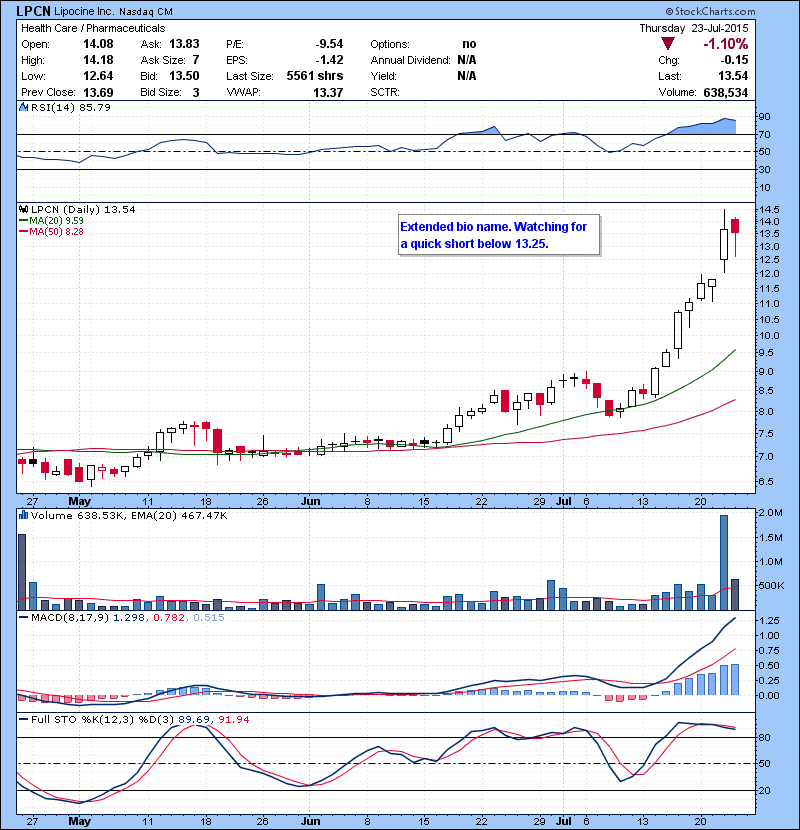Click the LPCN ticker symbol in the header
Viewport: 800px width, 830px height.
click(x=33, y=11)
